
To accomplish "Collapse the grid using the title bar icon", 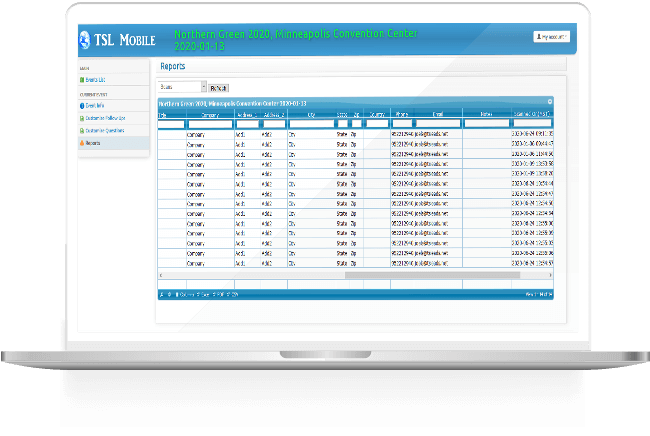I will point(548,102).
